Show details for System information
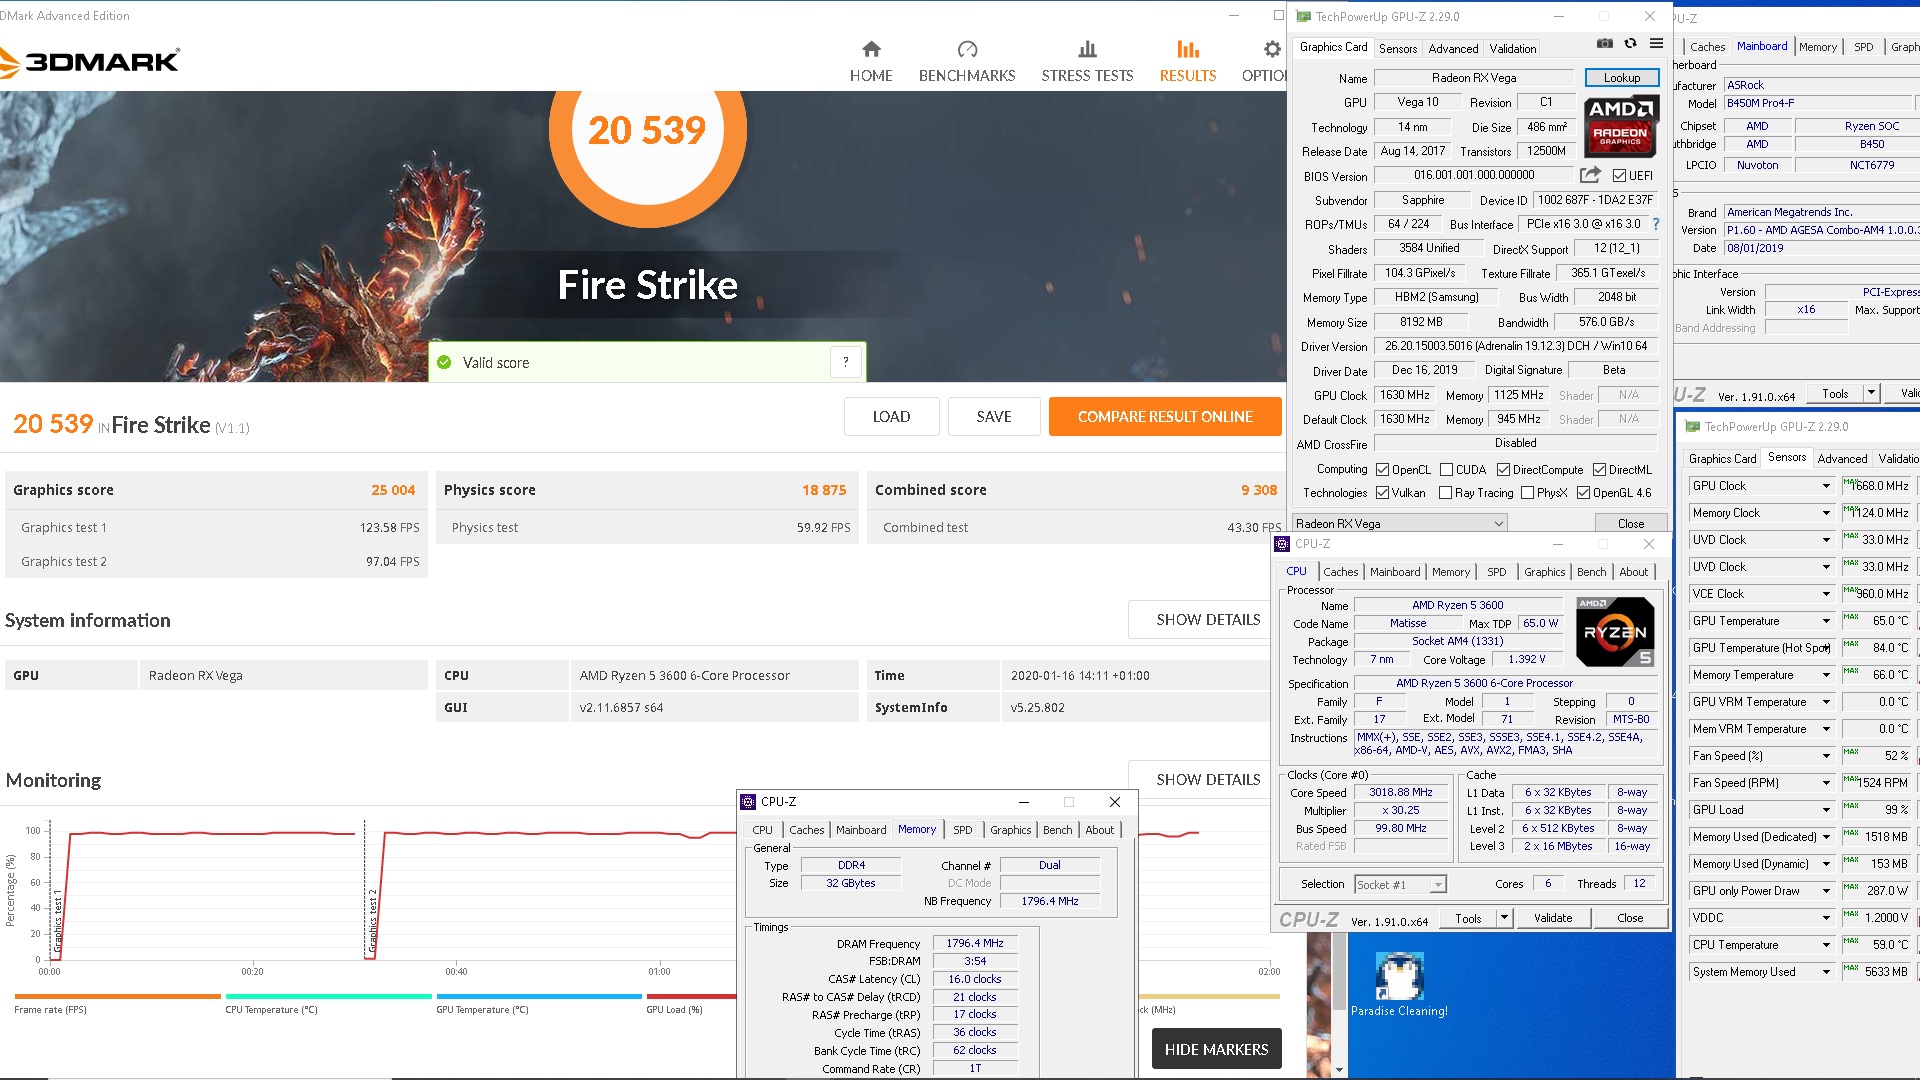 1208,620
